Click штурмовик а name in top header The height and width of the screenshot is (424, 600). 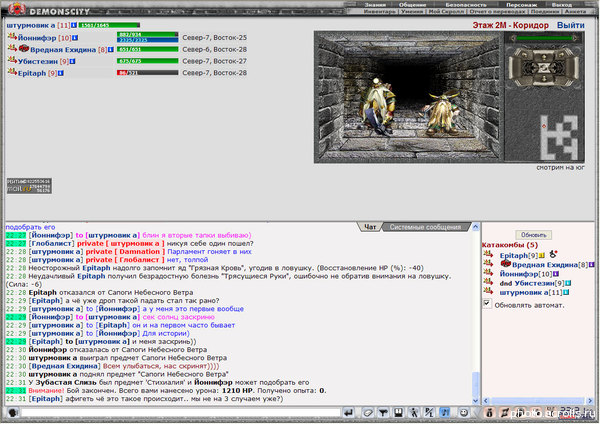click(x=31, y=25)
